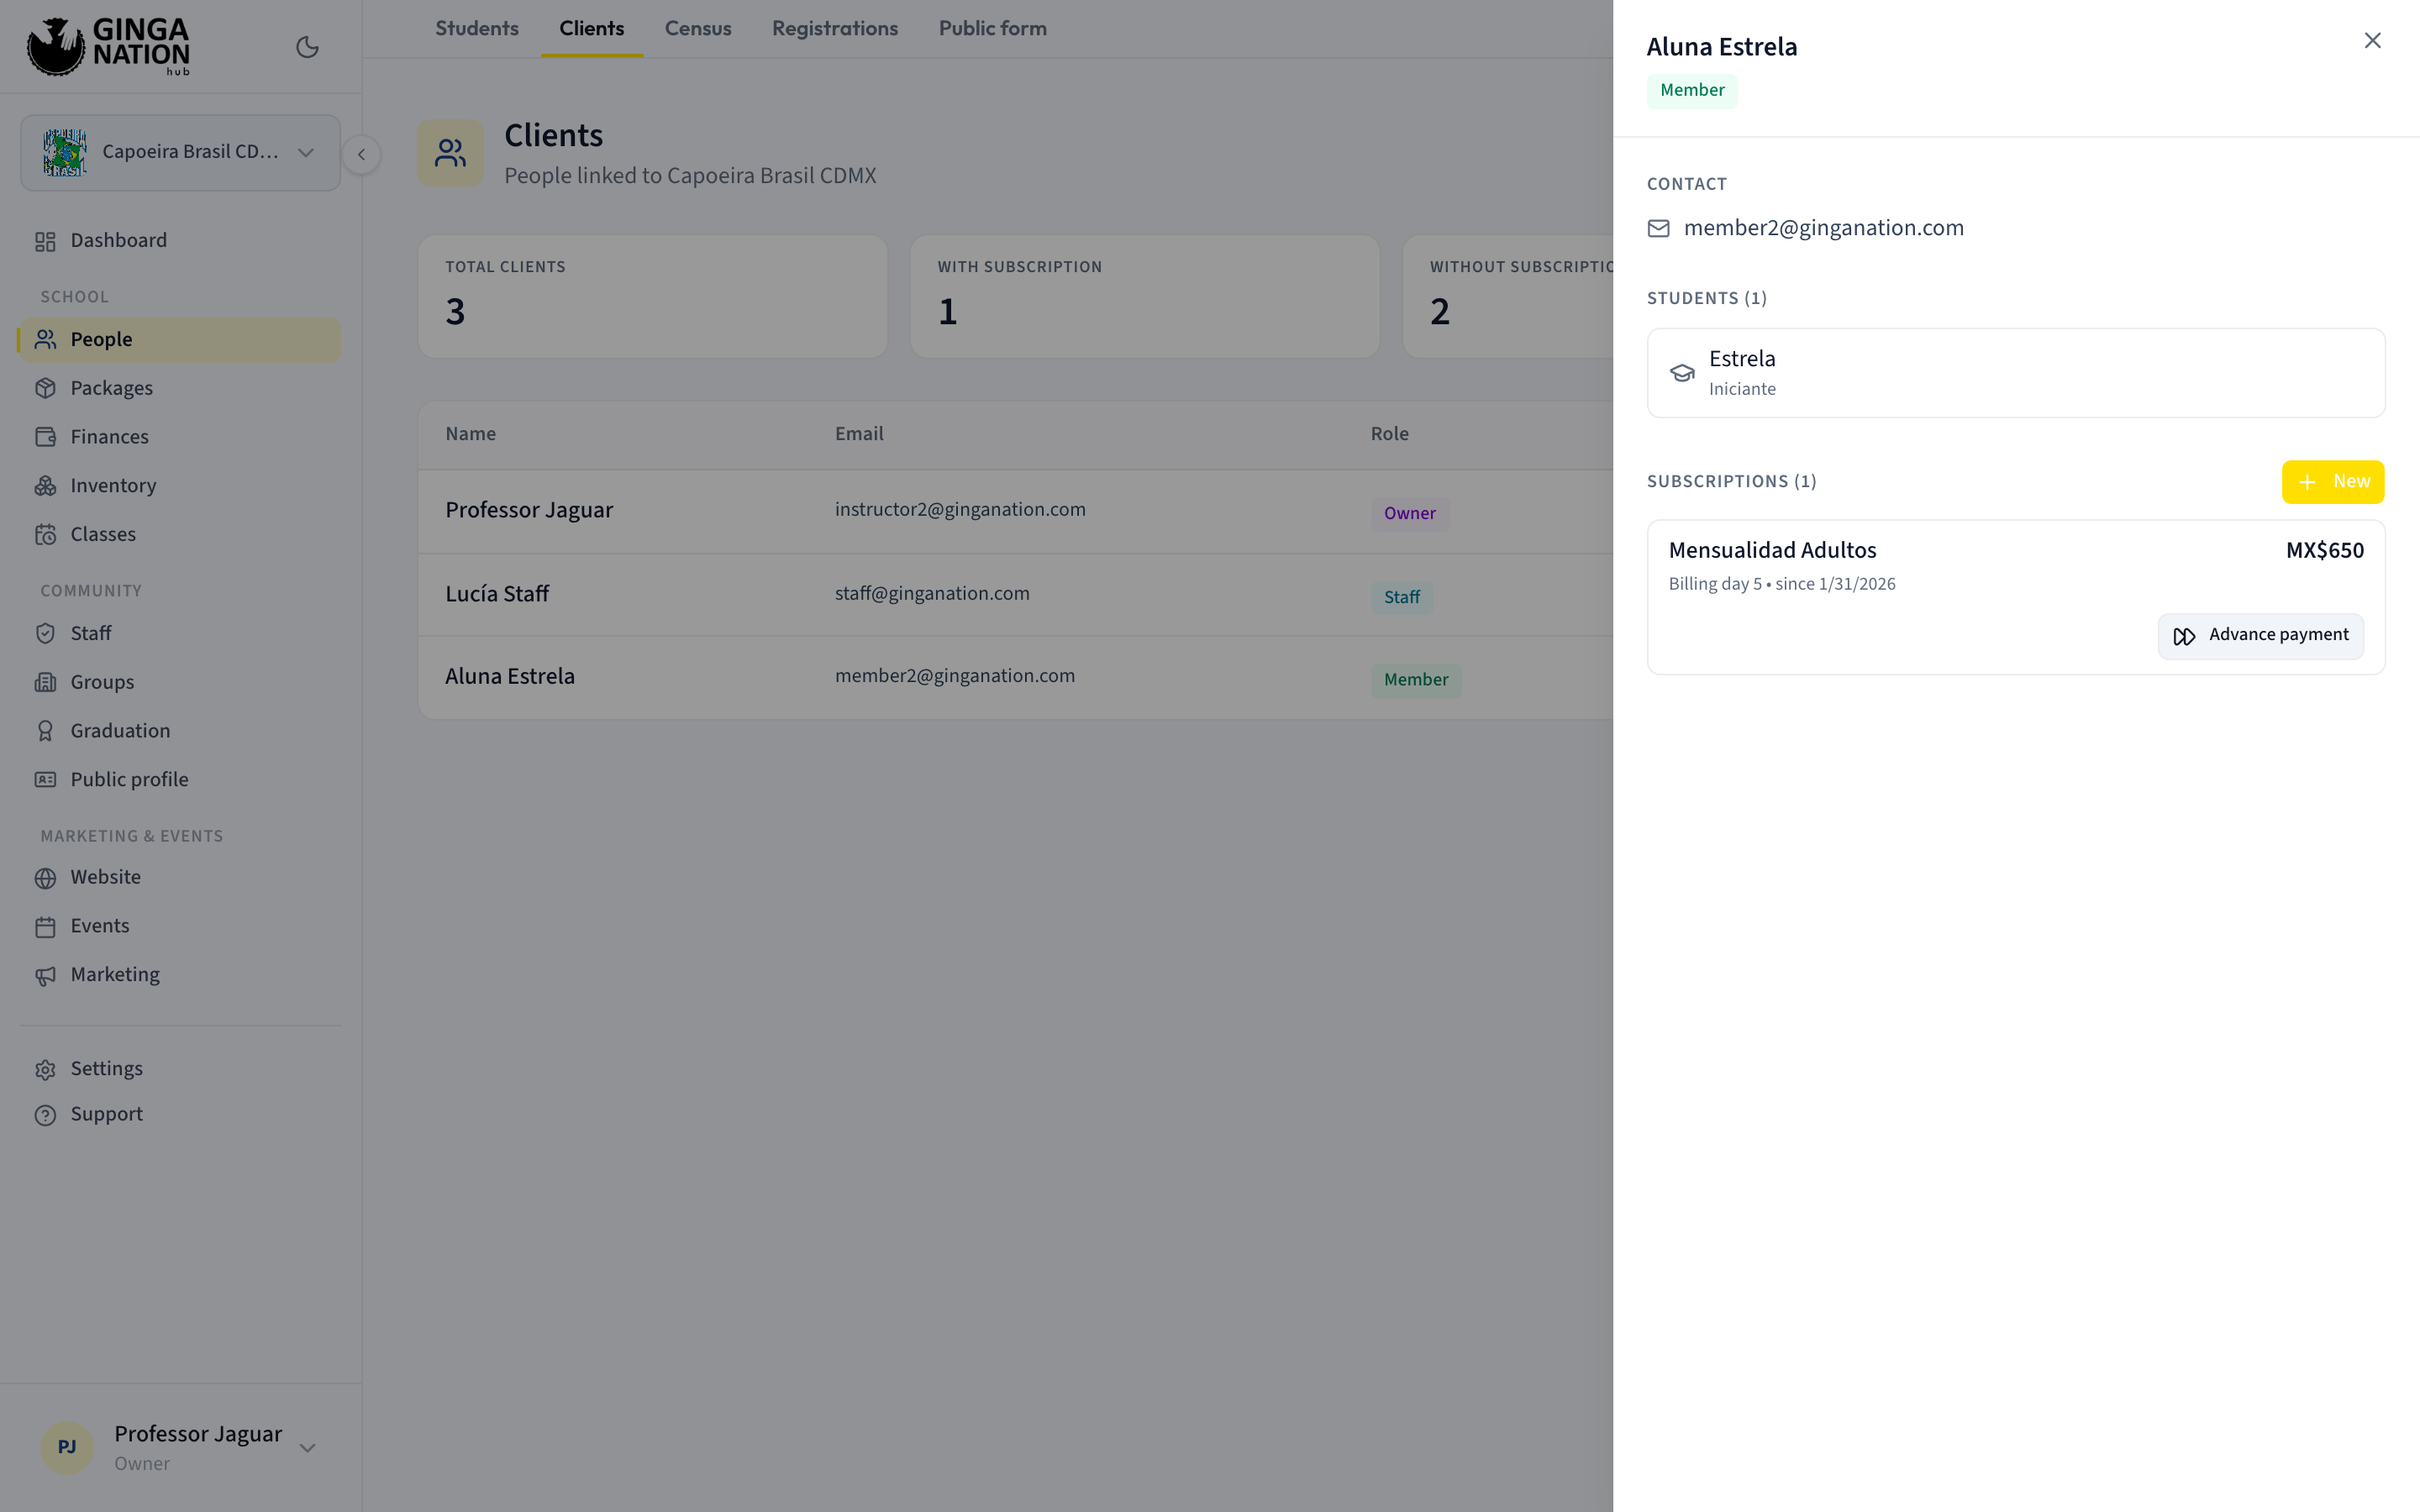Click the Member badge in the panel header
Image resolution: width=2420 pixels, height=1512 pixels.
(x=1692, y=91)
